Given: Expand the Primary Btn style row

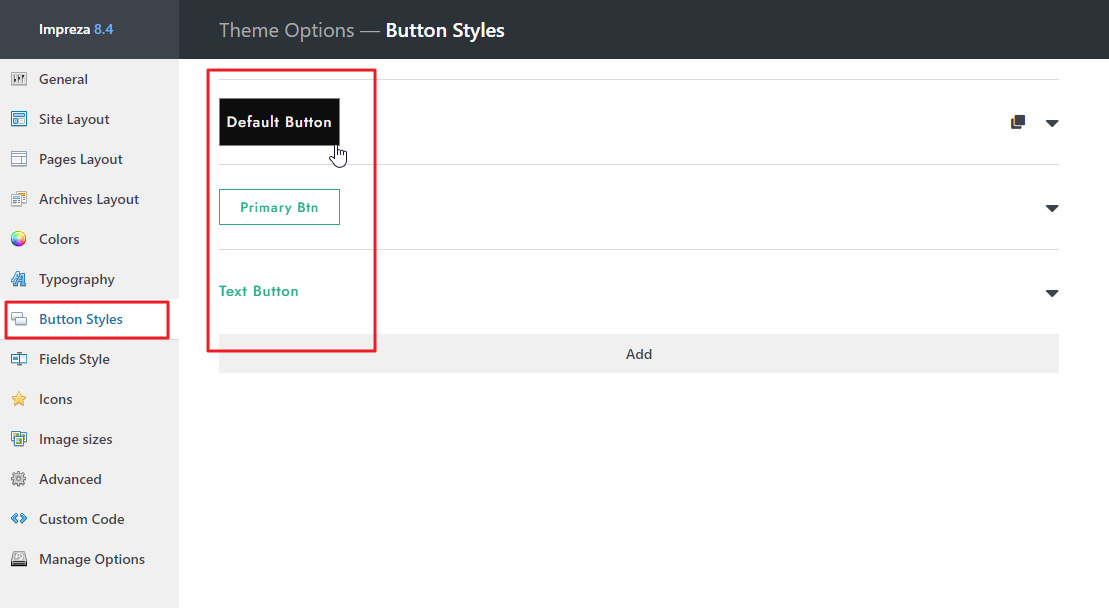Looking at the screenshot, I should 1052,208.
